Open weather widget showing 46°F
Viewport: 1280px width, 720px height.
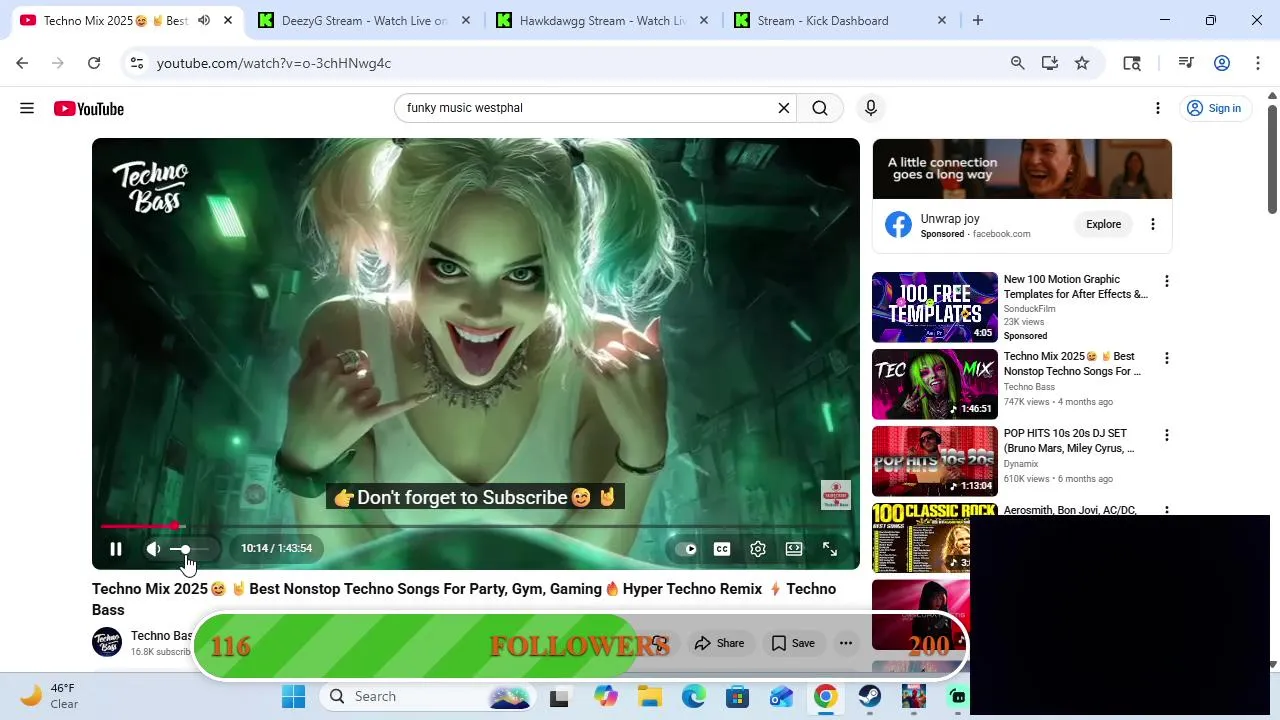[50, 696]
